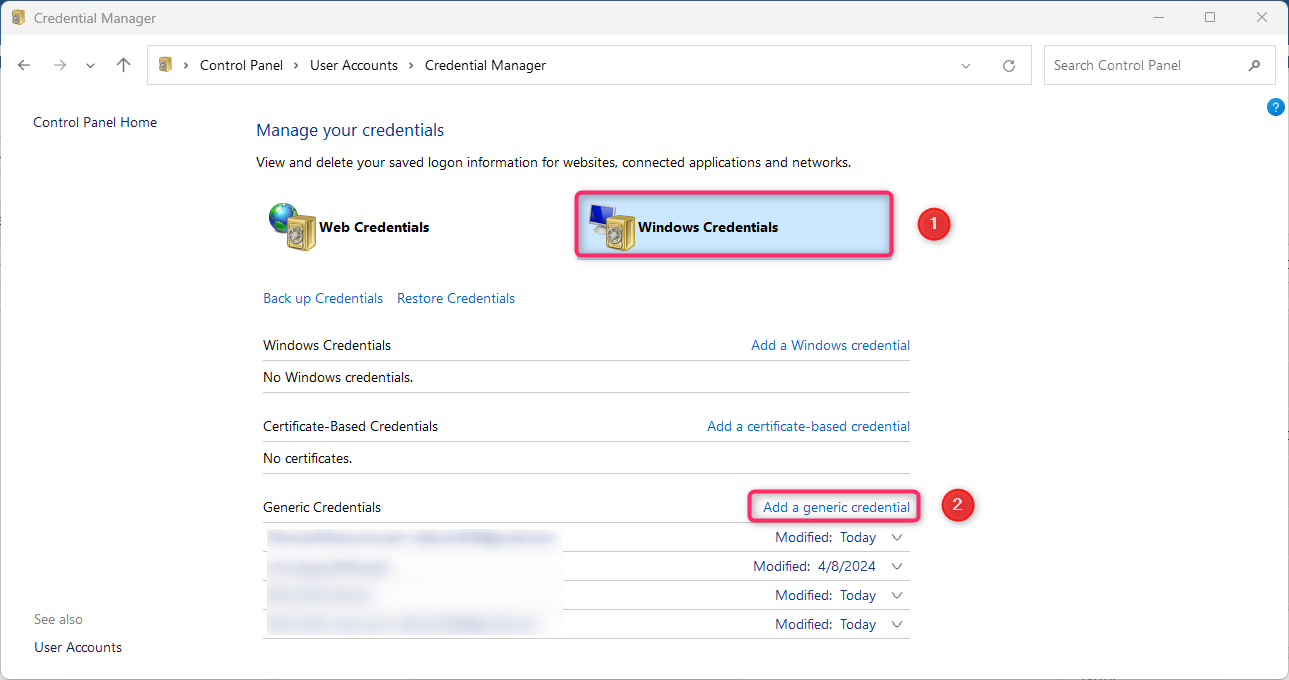Click Restore Credentials link
1289x680 pixels.
point(455,298)
